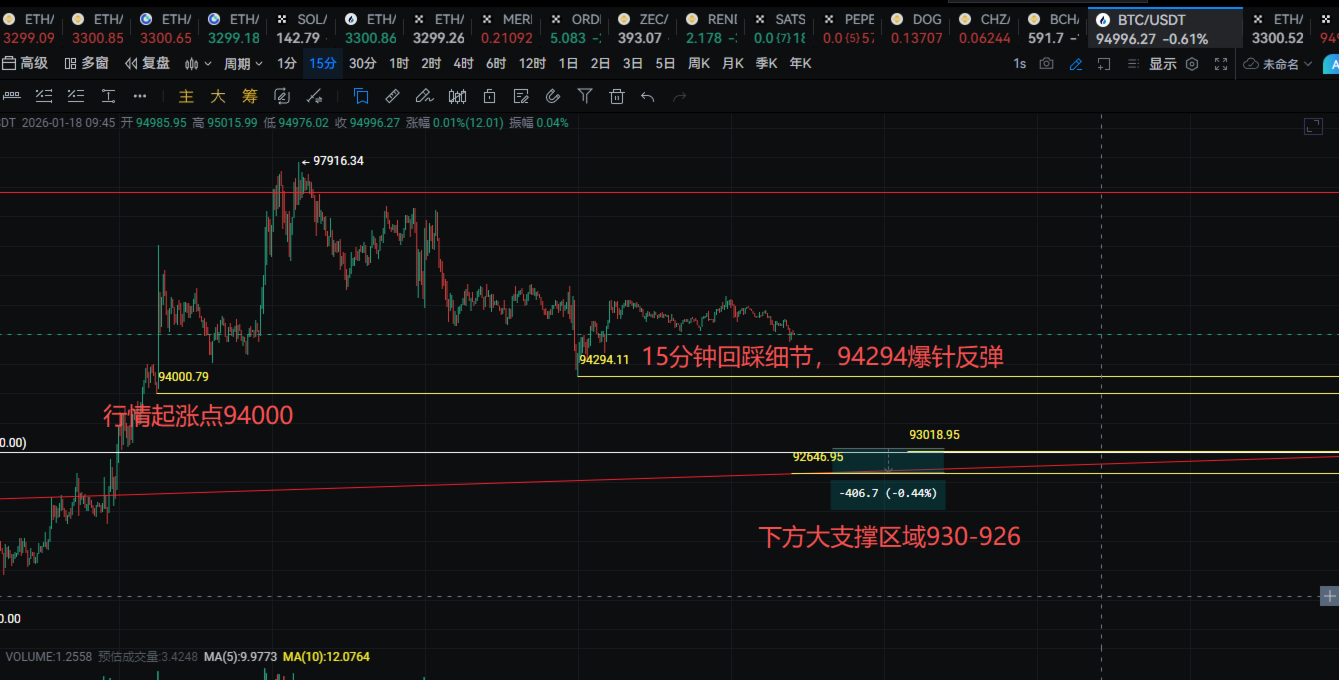Viewport: 1339px width, 680px height.
Task: Click the magnet snap icon
Action: (x=553, y=96)
